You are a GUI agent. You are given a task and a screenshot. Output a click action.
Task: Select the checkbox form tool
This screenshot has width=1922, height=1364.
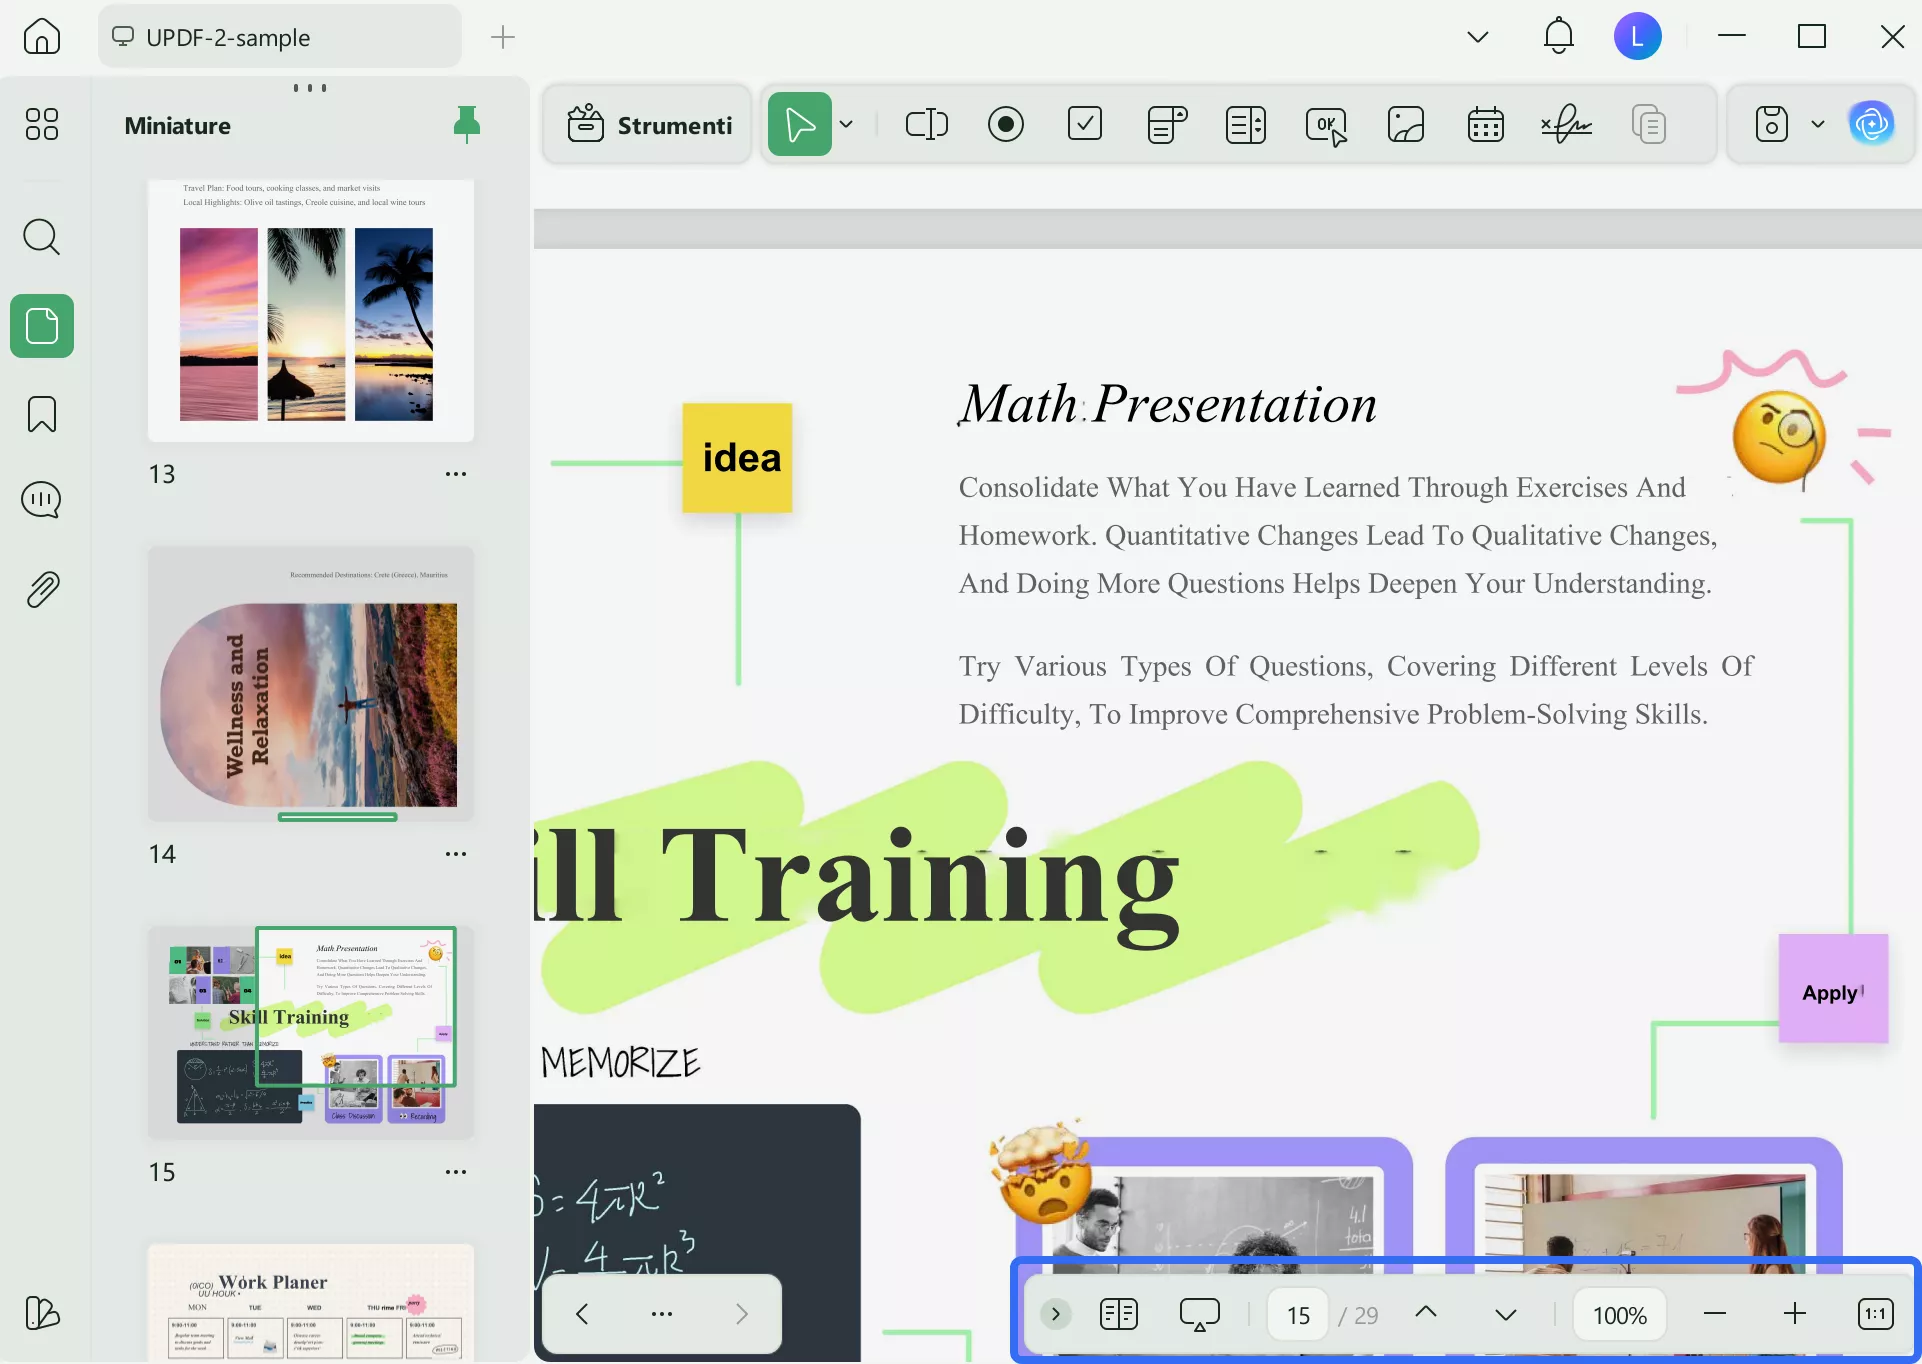pos(1085,125)
